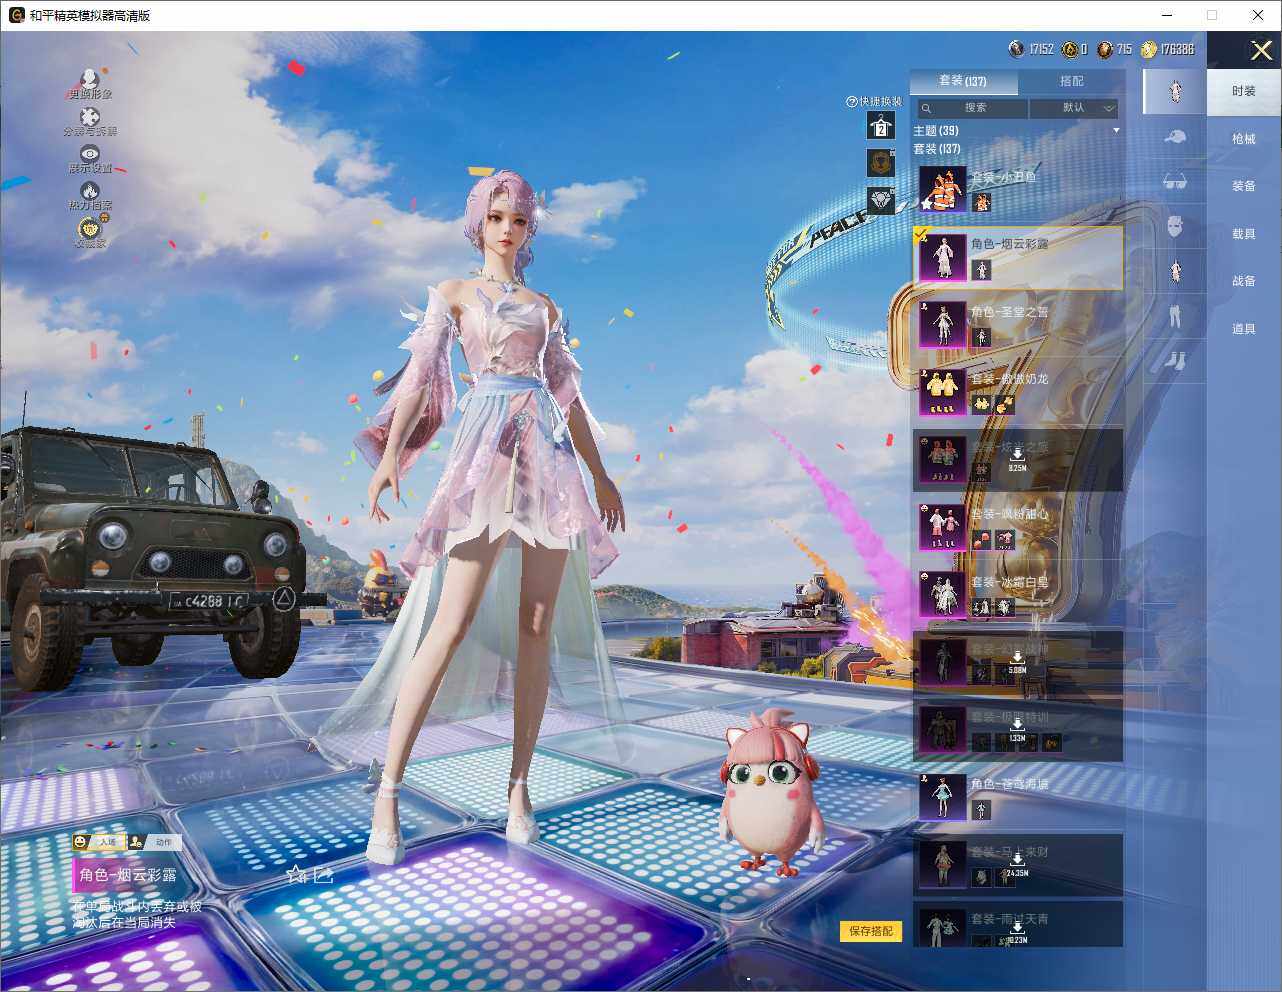Click the share icon beside the star
This screenshot has height=992, width=1282.
click(x=323, y=875)
